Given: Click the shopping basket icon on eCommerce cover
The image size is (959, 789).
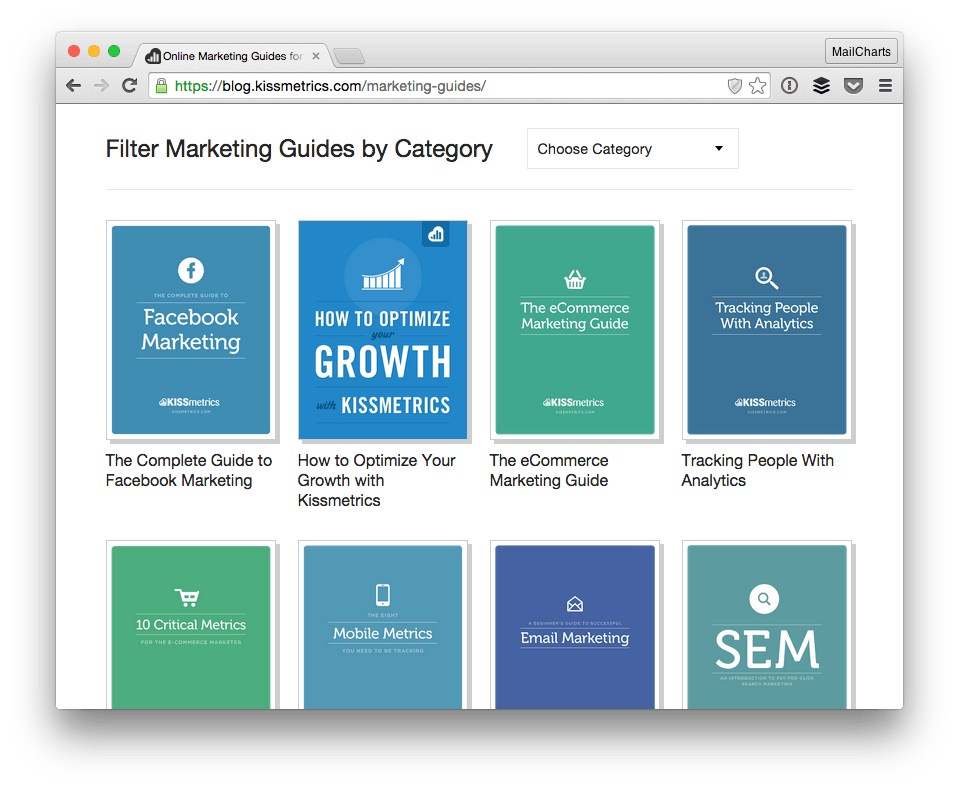Looking at the screenshot, I should coord(575,280).
